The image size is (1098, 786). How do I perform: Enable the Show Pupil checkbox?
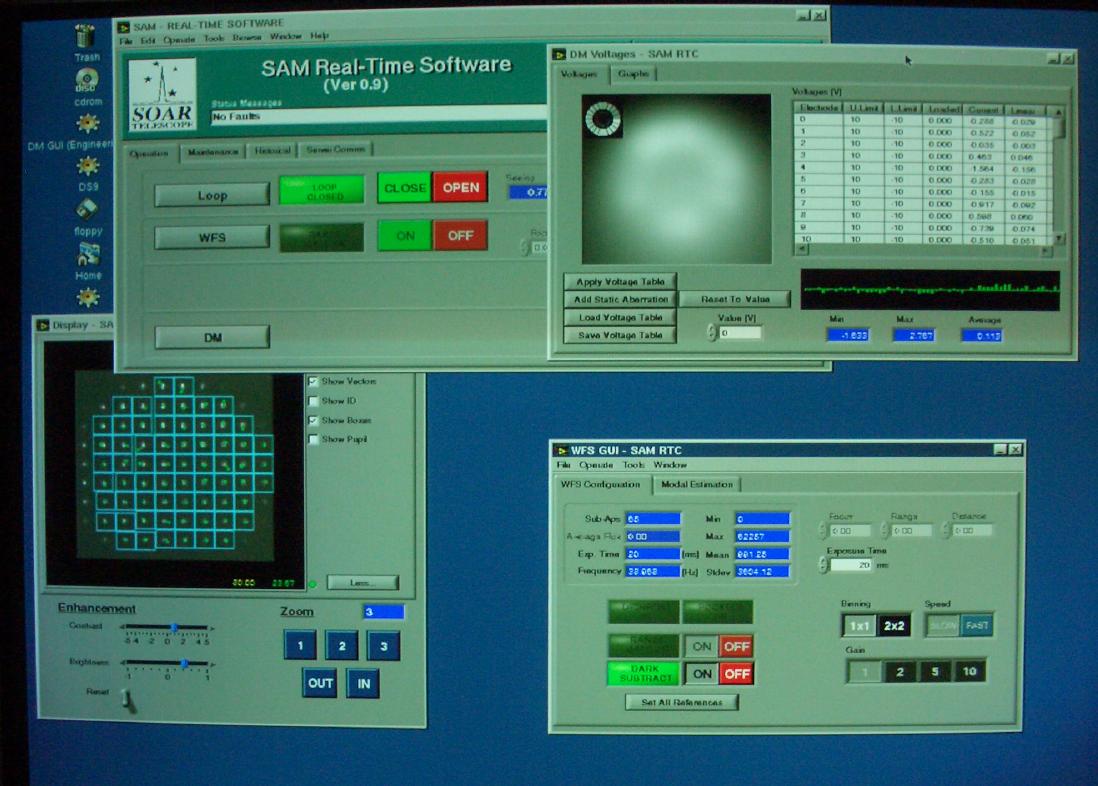[x=313, y=439]
